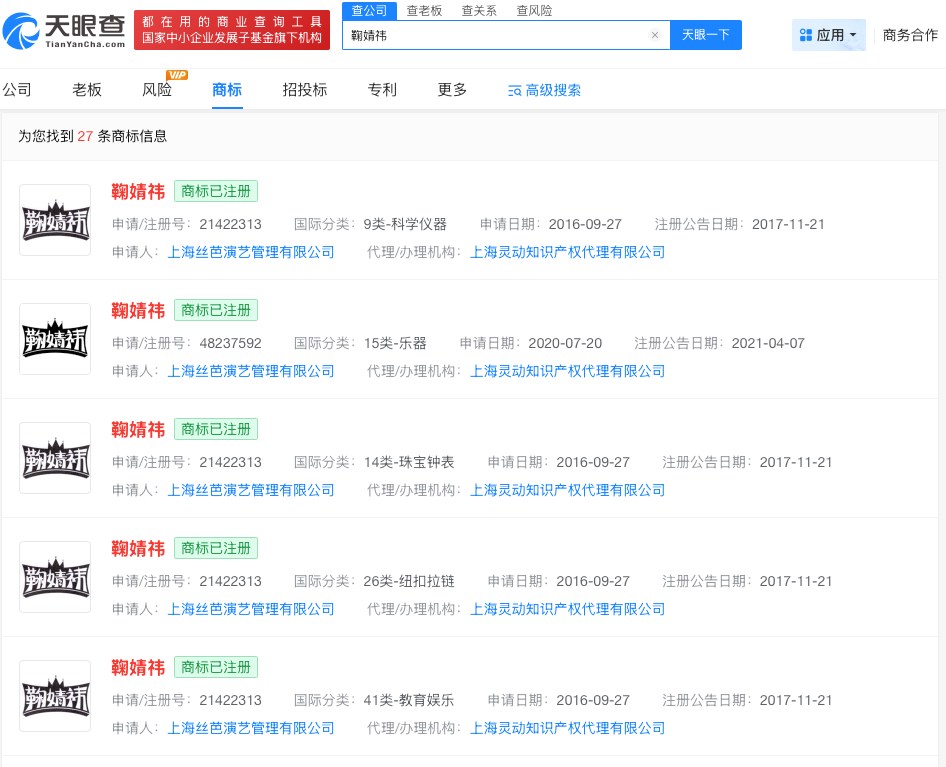The image size is (946, 767).
Task: Click the 乐器 class trademark image
Action: (x=55, y=338)
